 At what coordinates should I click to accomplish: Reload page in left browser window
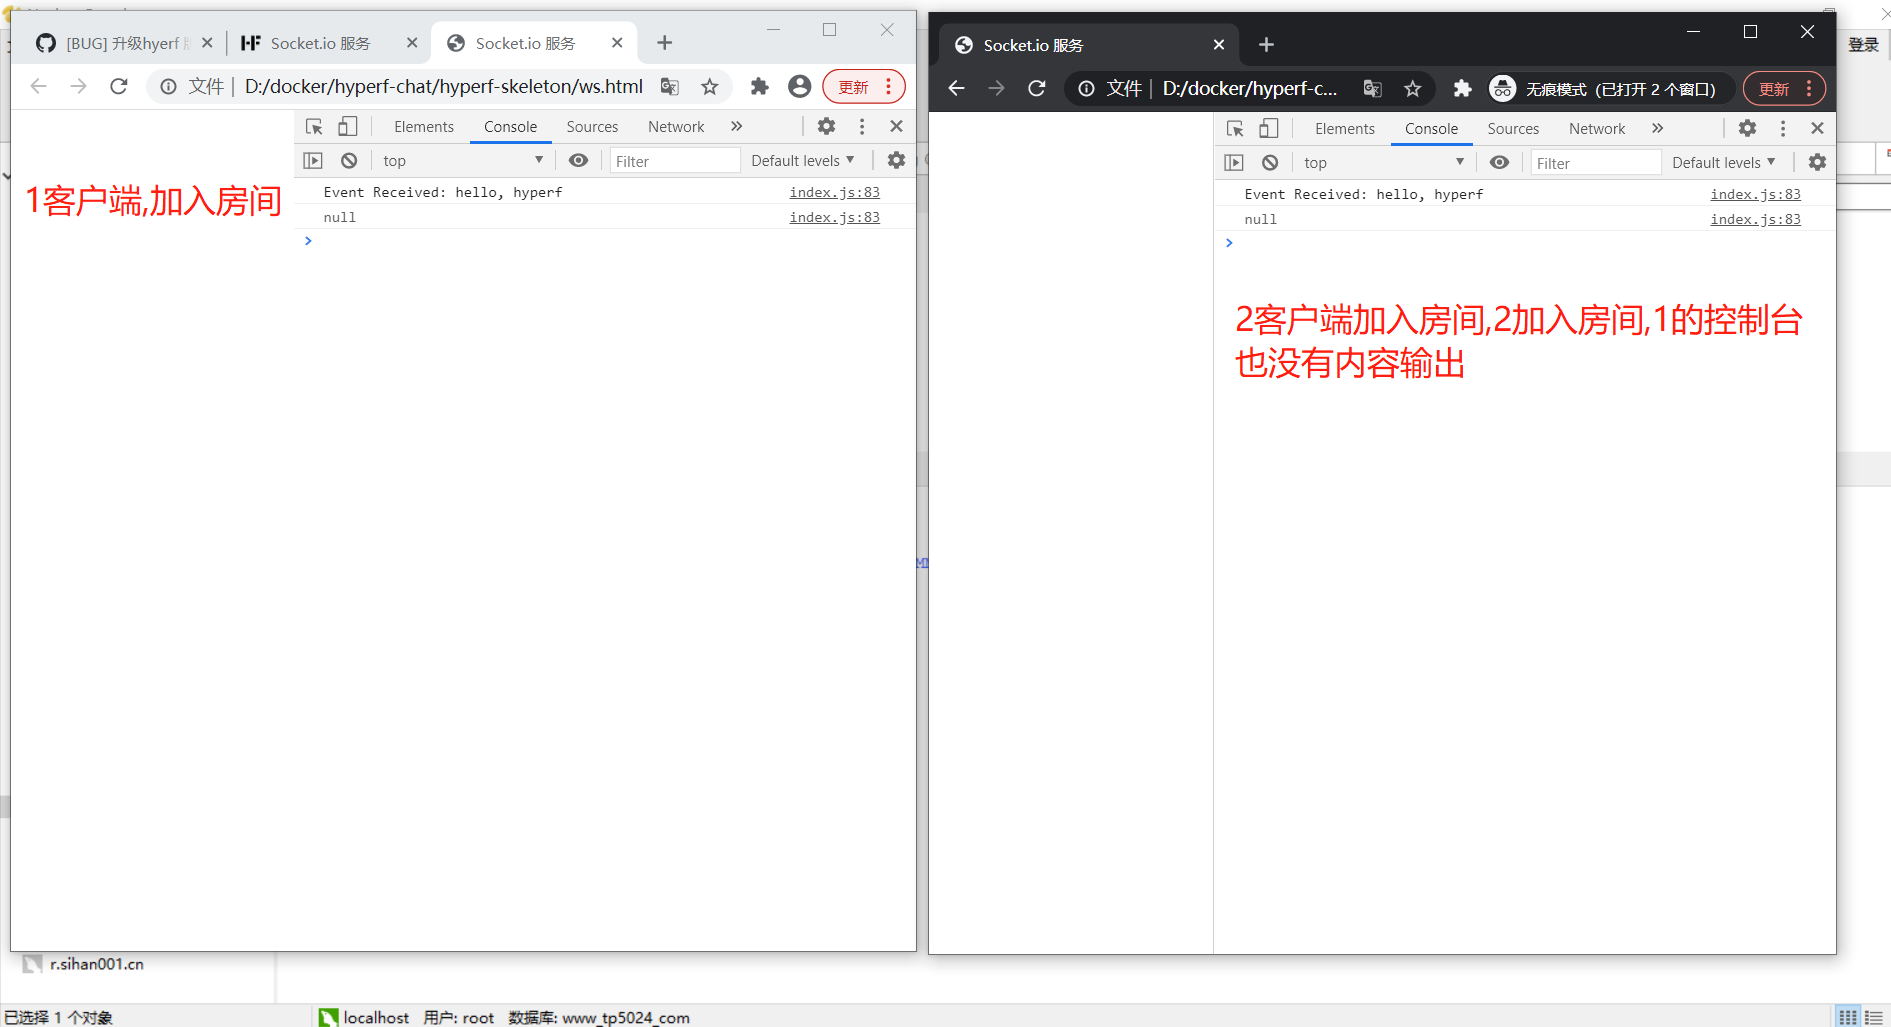119,86
